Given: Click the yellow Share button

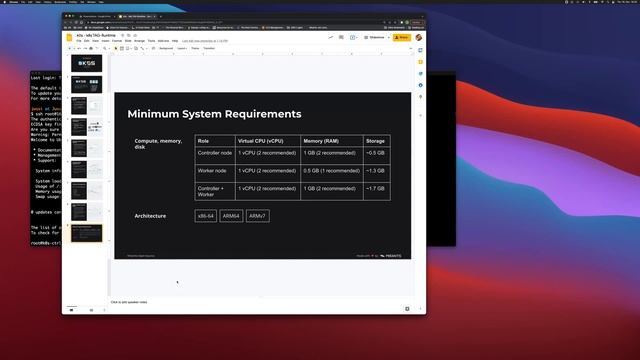Looking at the screenshot, I should pos(402,38).
